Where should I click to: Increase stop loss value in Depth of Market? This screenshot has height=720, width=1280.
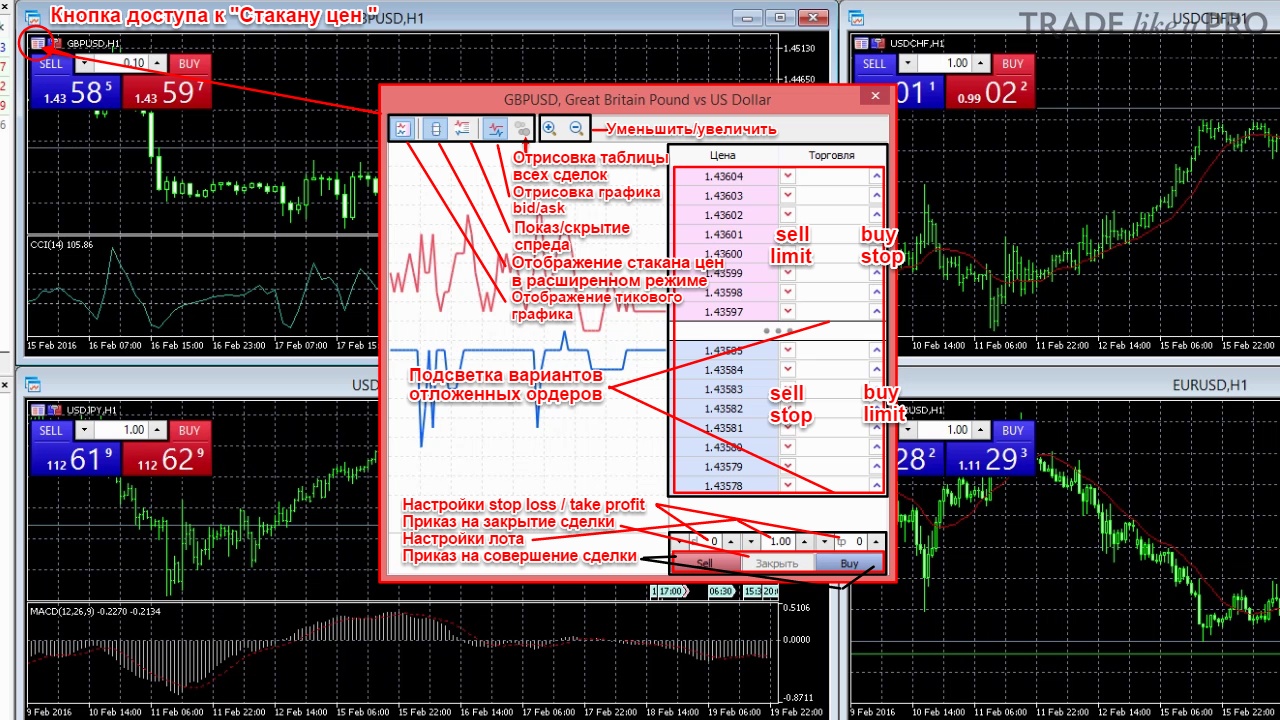tap(729, 541)
